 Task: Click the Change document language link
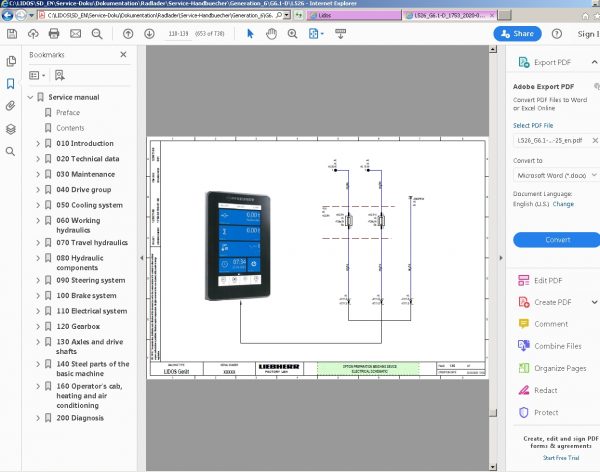563,204
